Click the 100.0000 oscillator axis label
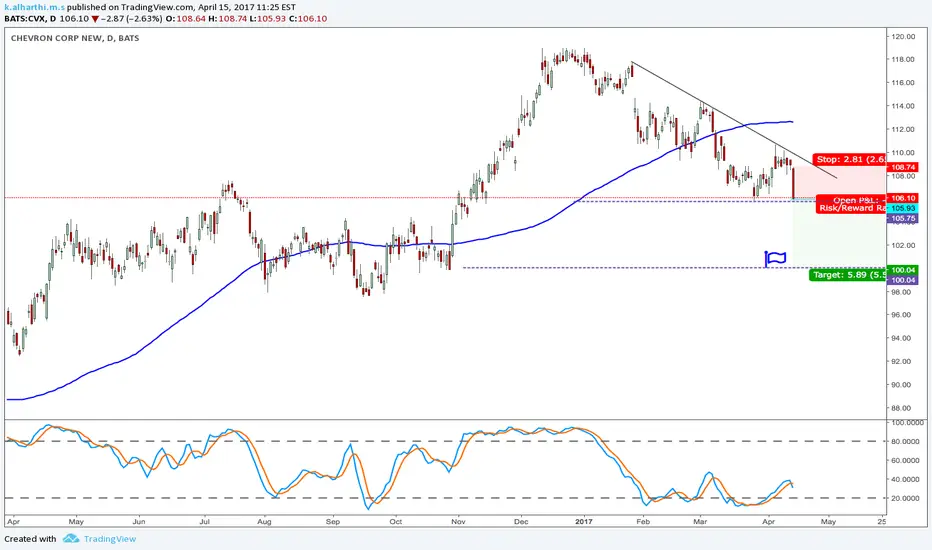The height and width of the screenshot is (550, 932). coord(906,422)
